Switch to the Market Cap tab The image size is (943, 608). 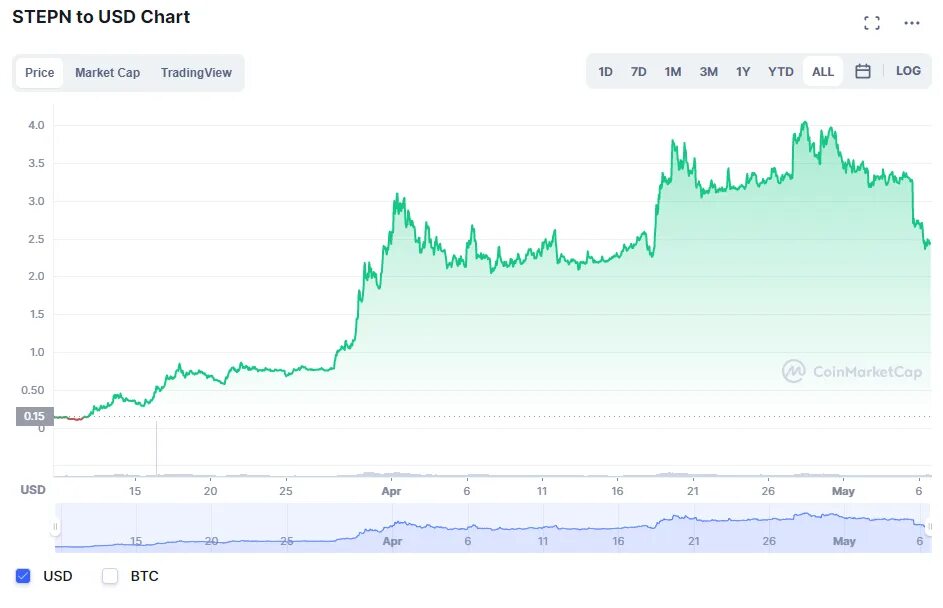108,73
